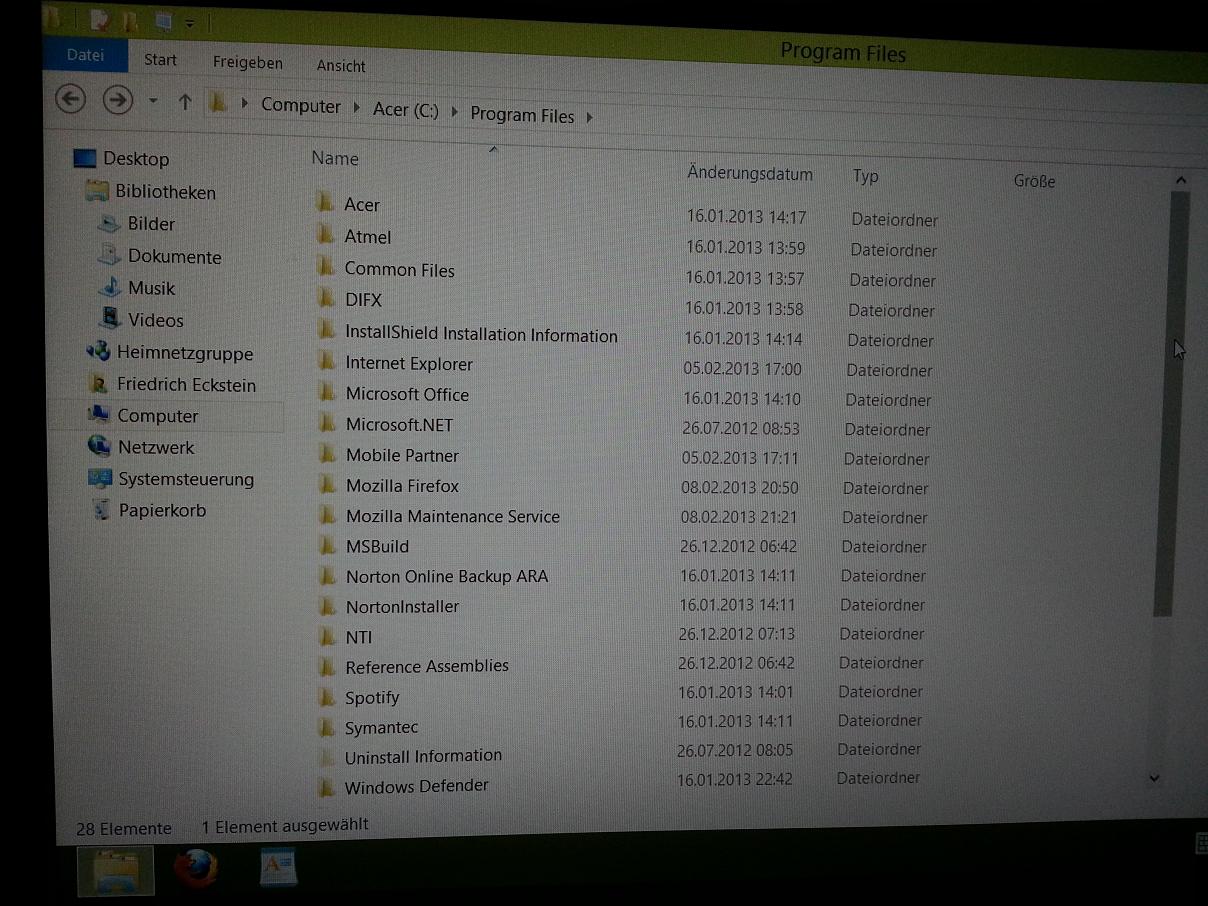The height and width of the screenshot is (906, 1208).
Task: Open the Datei ribbon tab
Action: coord(85,56)
